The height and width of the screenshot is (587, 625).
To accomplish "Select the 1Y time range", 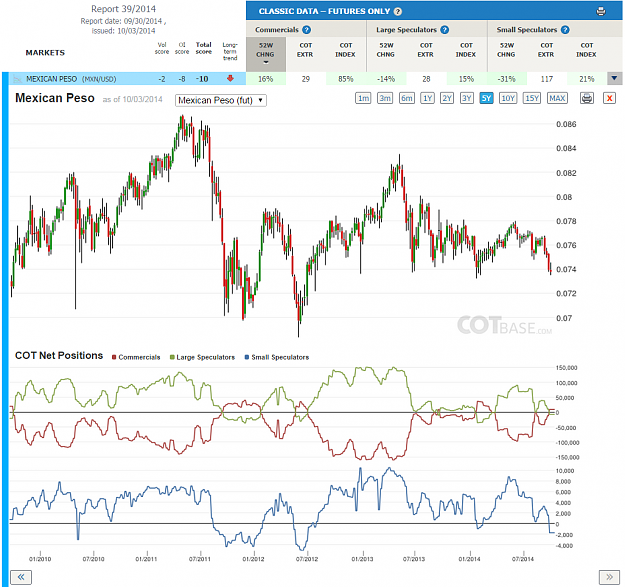I will [427, 98].
